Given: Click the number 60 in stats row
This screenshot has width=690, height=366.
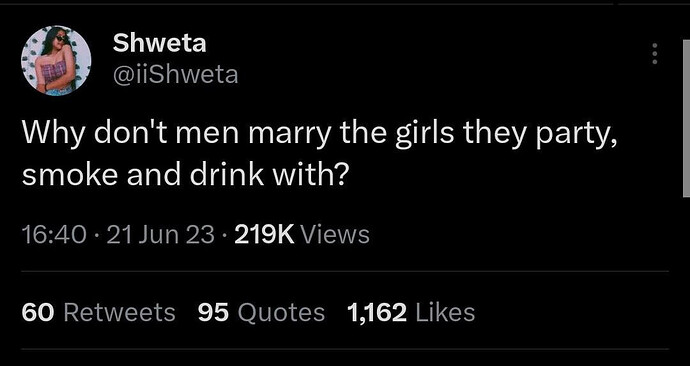Looking at the screenshot, I should click(x=38, y=313).
